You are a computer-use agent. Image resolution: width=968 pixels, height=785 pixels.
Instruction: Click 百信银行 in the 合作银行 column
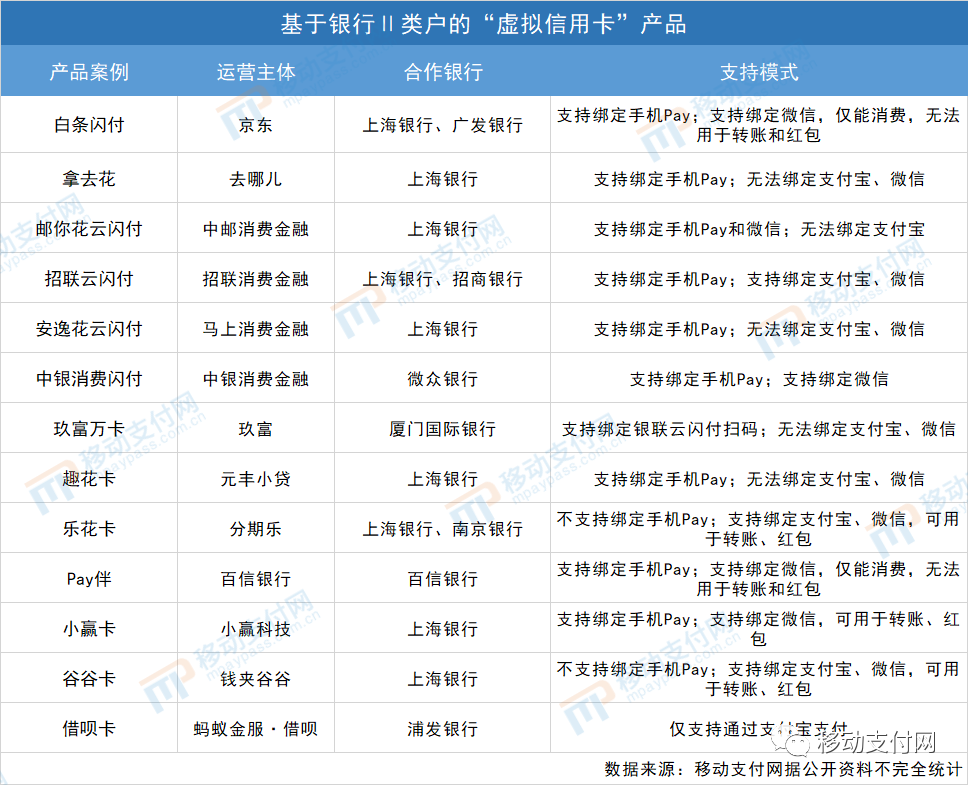(x=443, y=579)
